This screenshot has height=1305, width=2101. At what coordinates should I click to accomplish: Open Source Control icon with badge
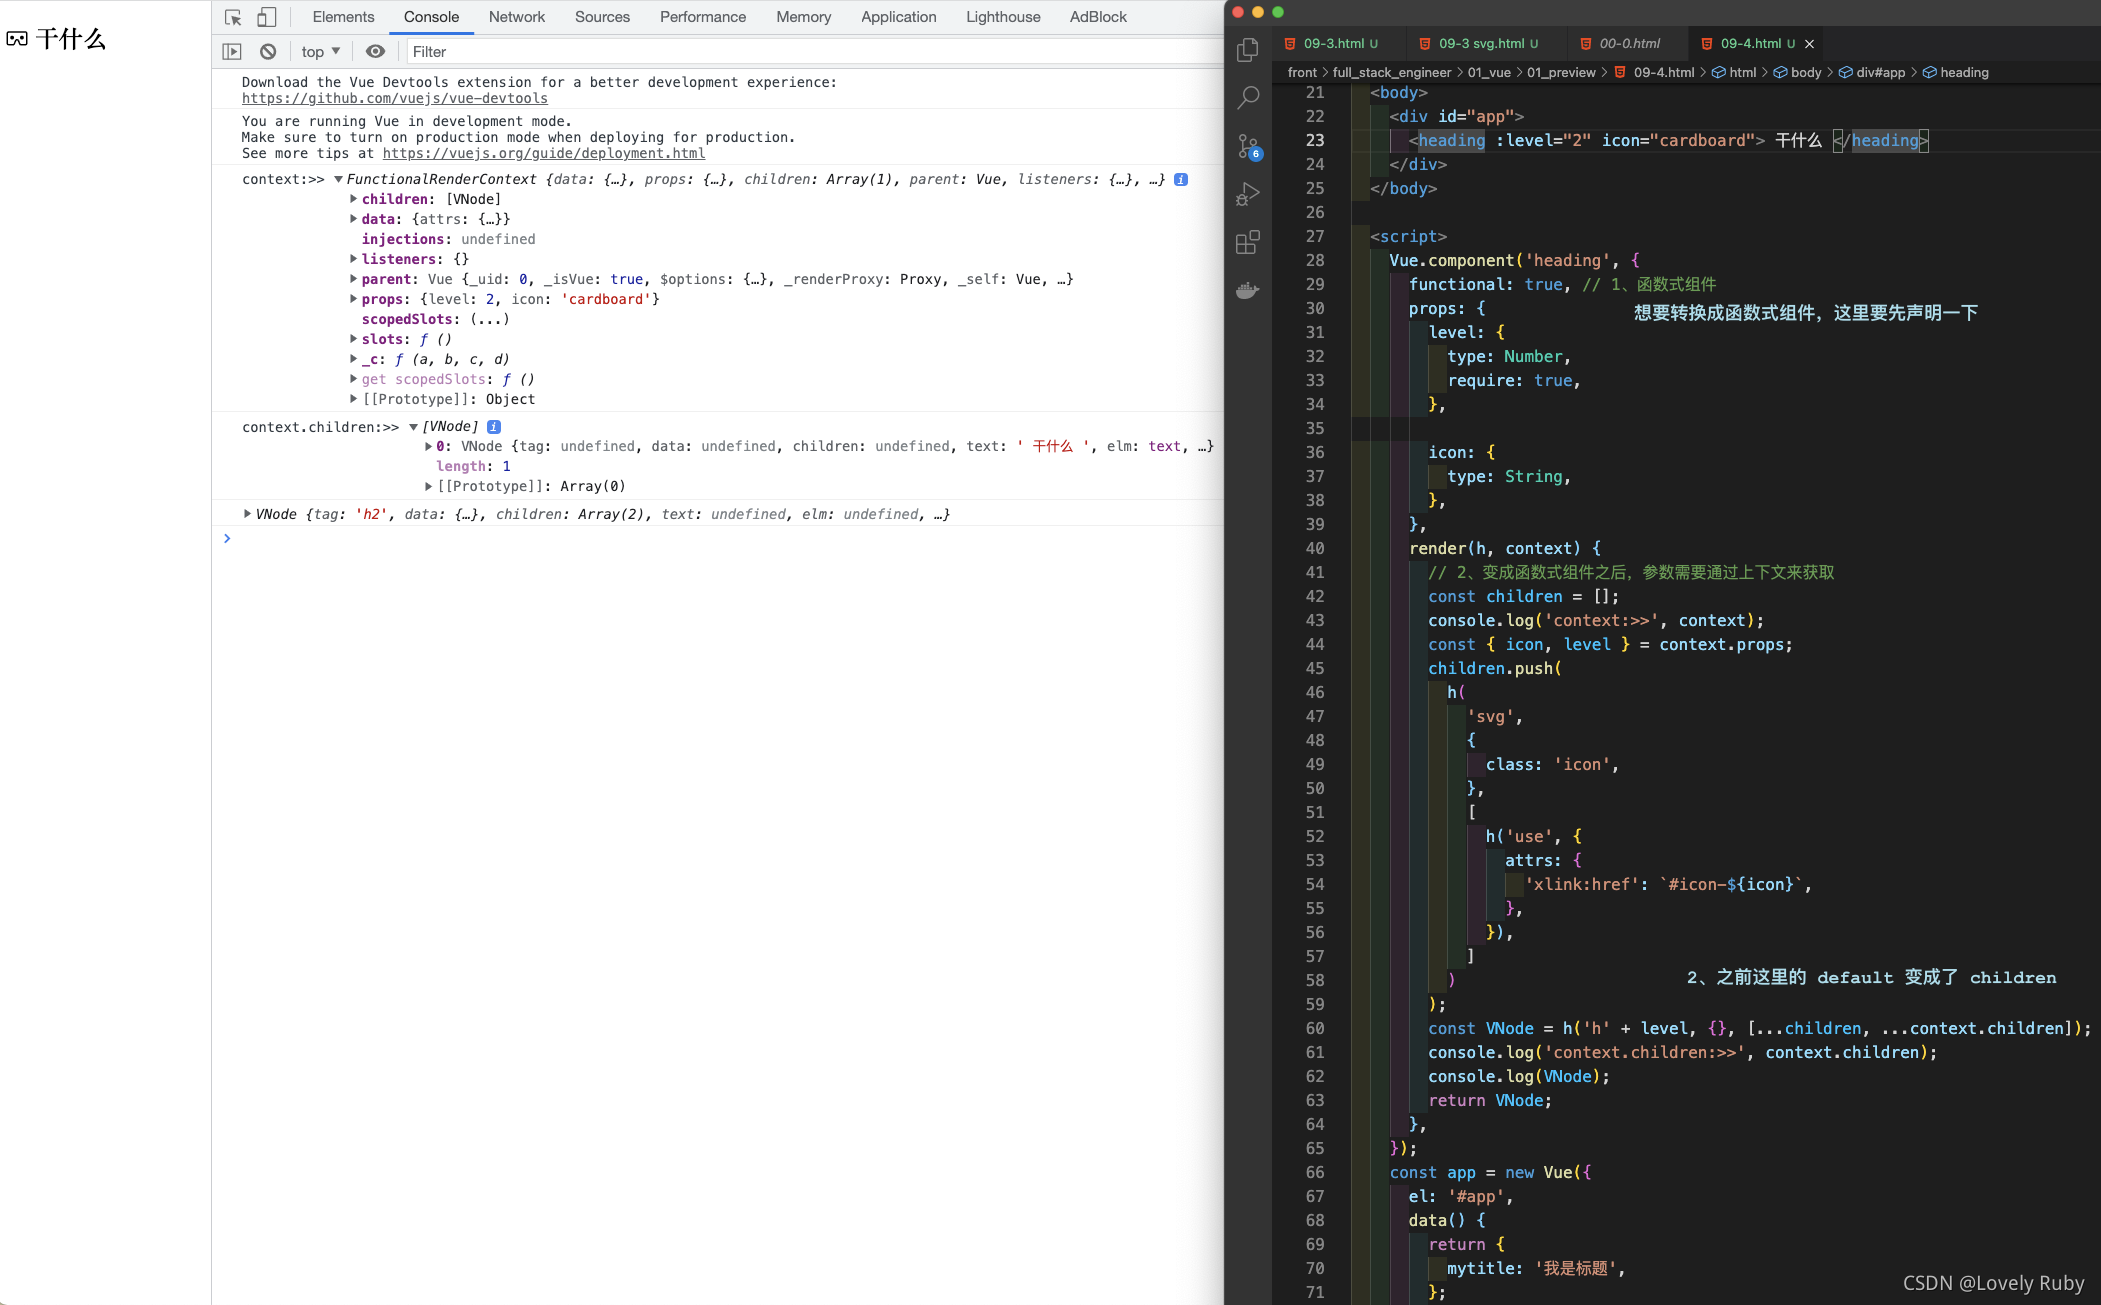pyautogui.click(x=1248, y=146)
